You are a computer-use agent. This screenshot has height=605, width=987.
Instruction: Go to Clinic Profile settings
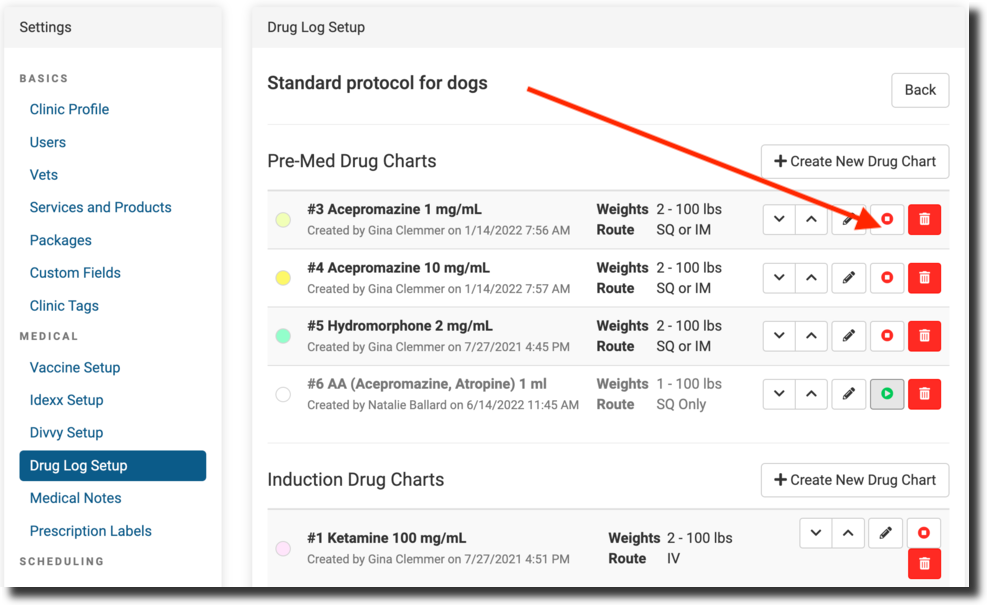pos(69,109)
